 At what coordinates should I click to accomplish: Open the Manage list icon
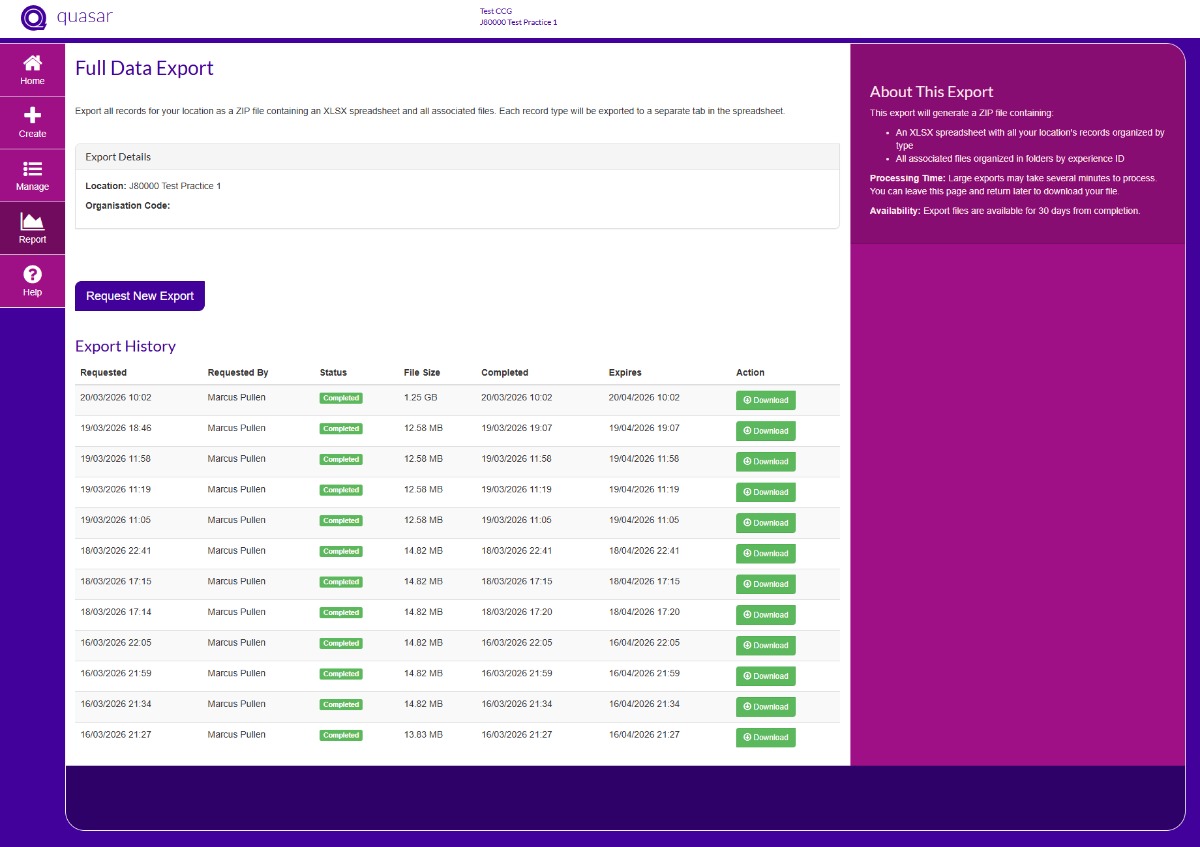coord(32,168)
